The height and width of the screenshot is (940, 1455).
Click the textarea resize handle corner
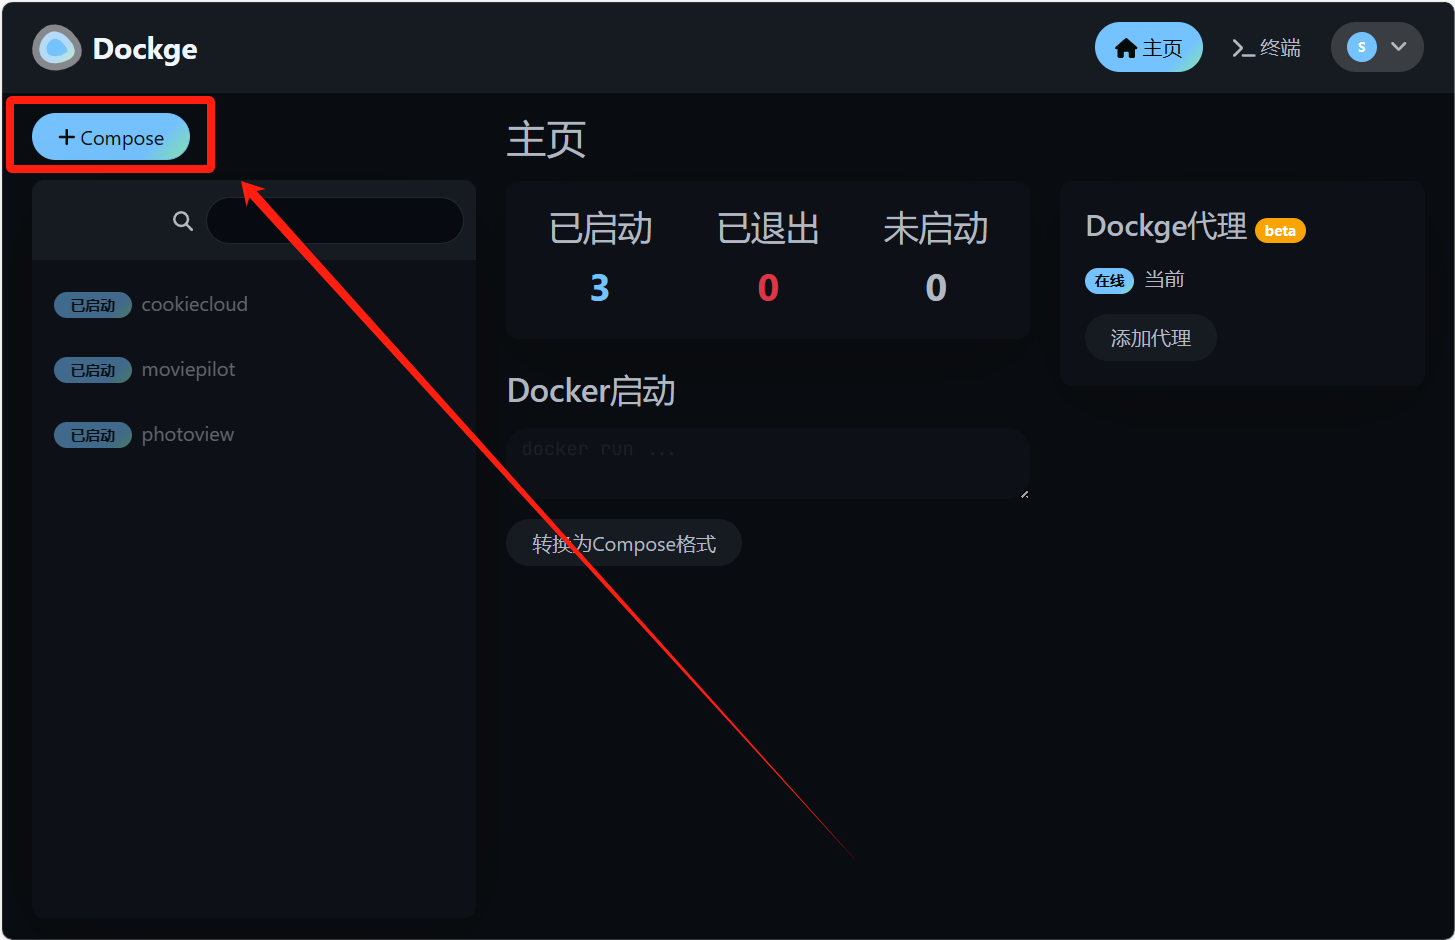(x=1023, y=492)
